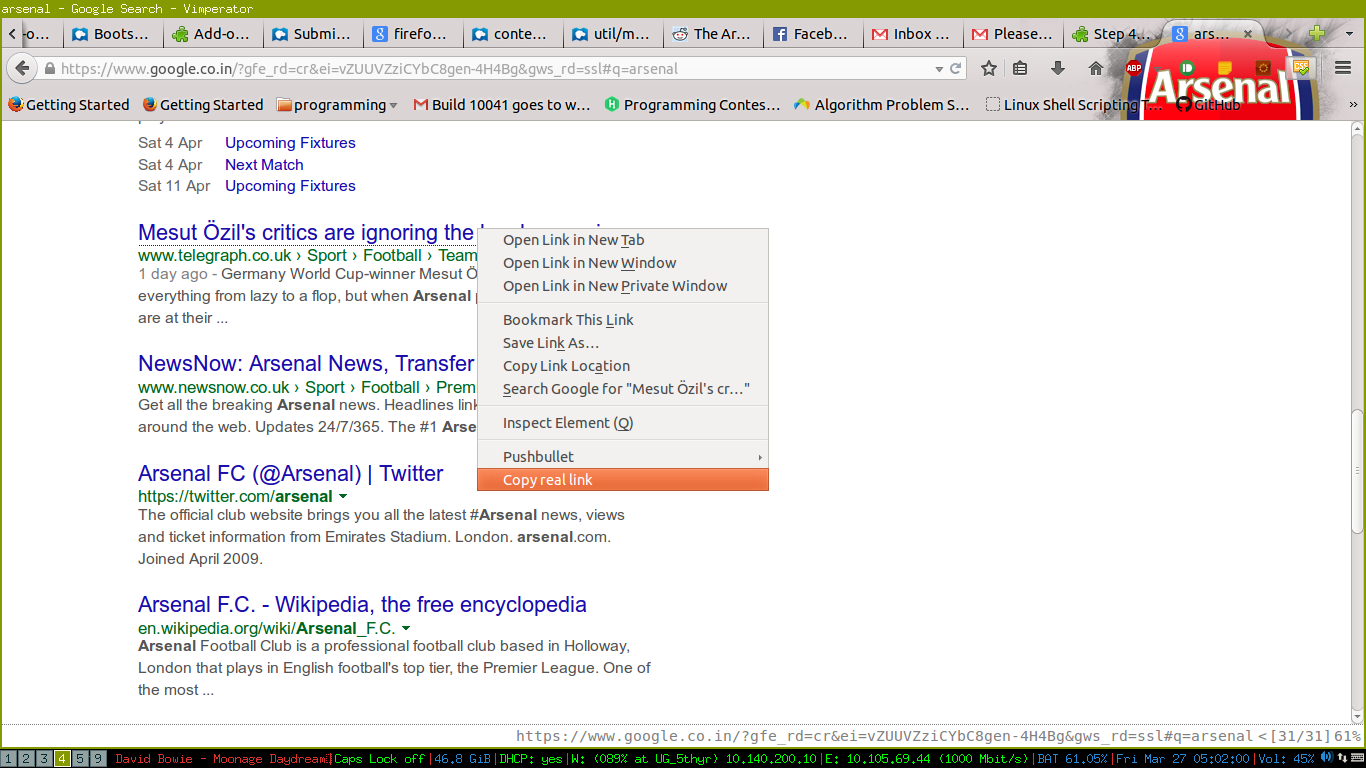Open Upcoming Fixtures link for Sat 11 Apr
The width and height of the screenshot is (1366, 768).
click(290, 186)
